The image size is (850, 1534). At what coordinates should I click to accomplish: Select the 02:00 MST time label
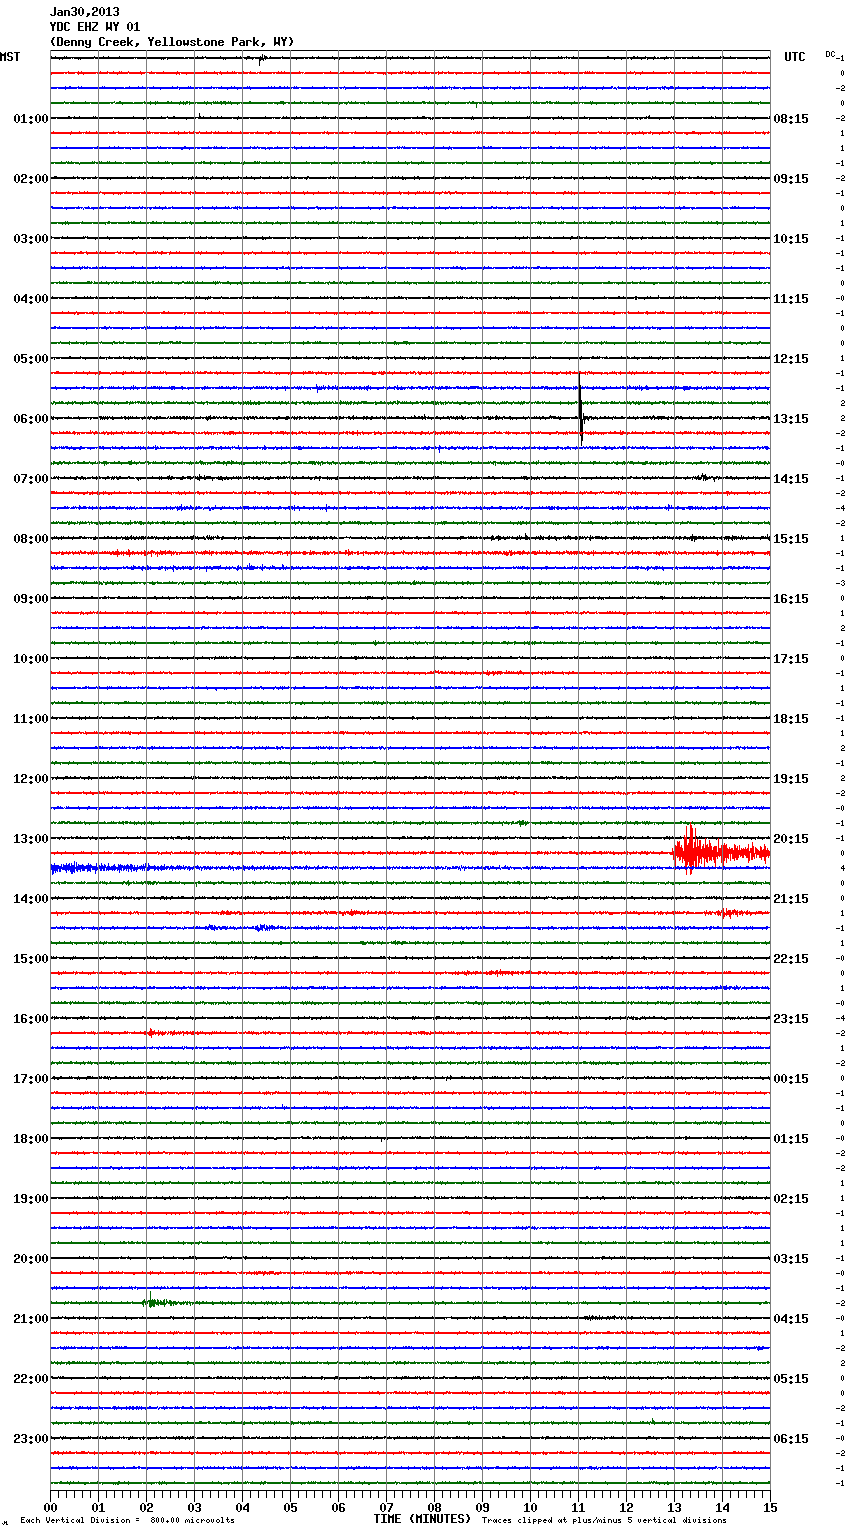click(31, 179)
